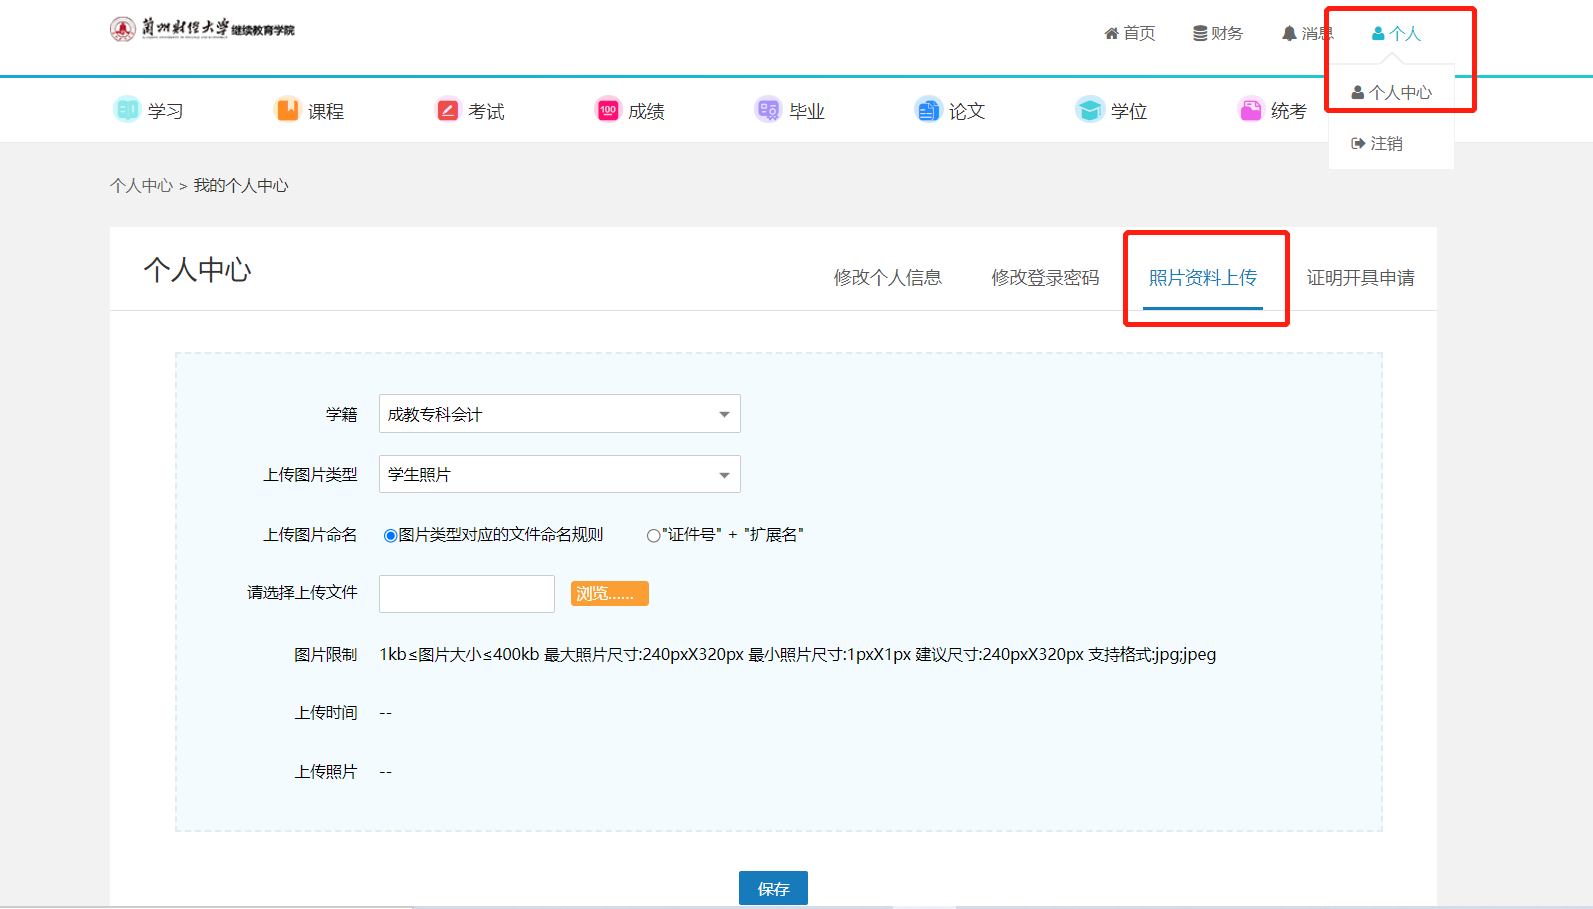
Task: Click the 保存 save button
Action: pyautogui.click(x=773, y=888)
